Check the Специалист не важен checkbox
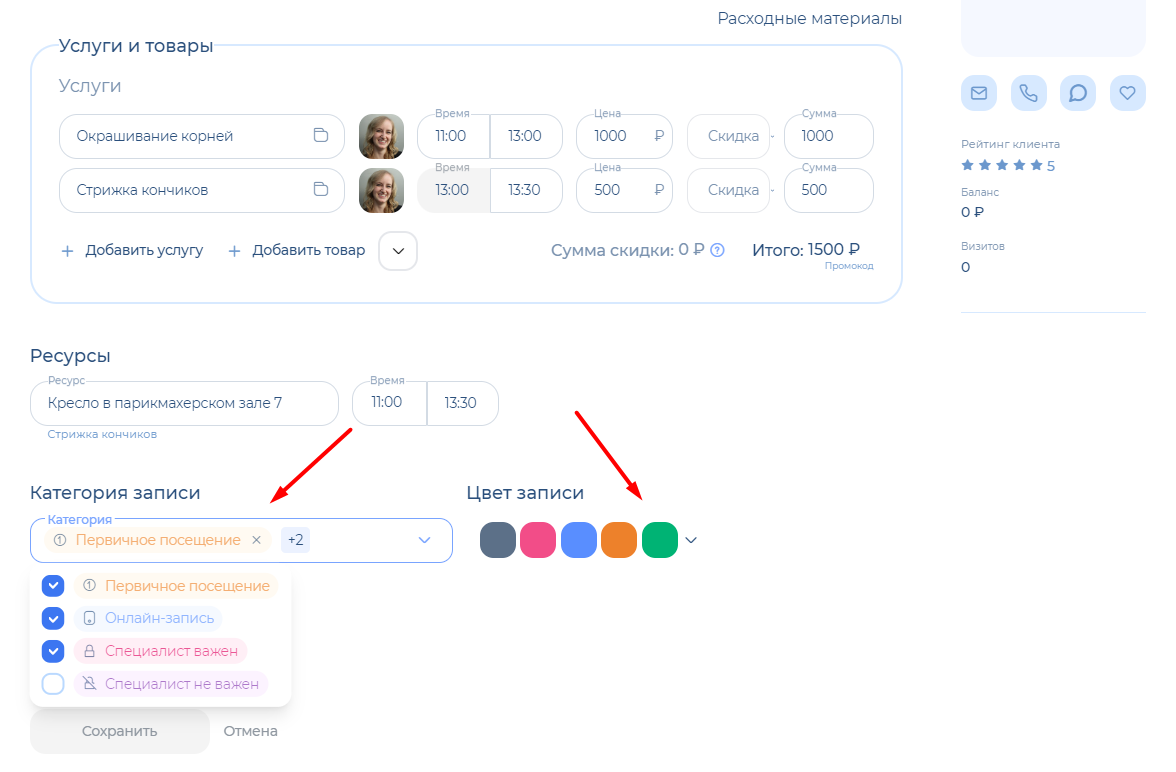Image resolution: width=1176 pixels, height=772 pixels. [x=53, y=684]
